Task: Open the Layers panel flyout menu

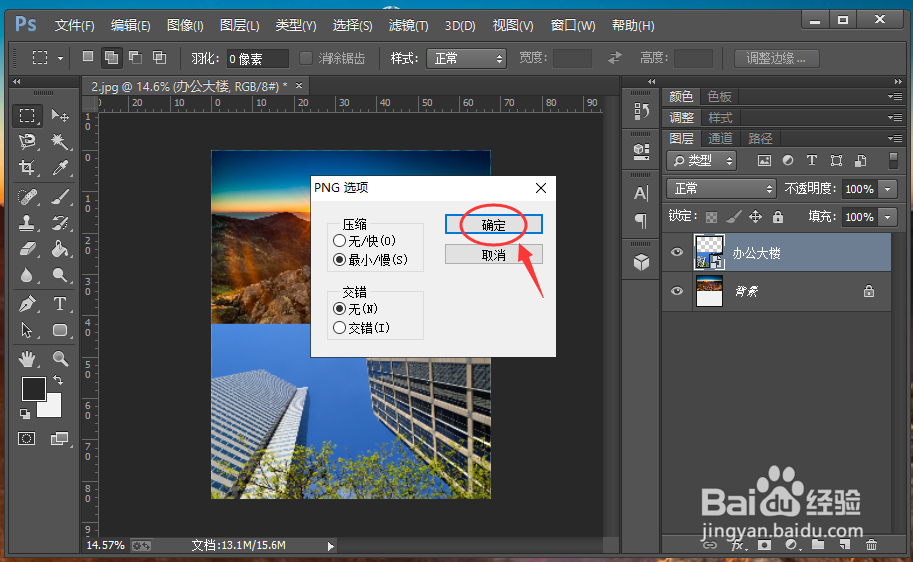Action: 895,139
